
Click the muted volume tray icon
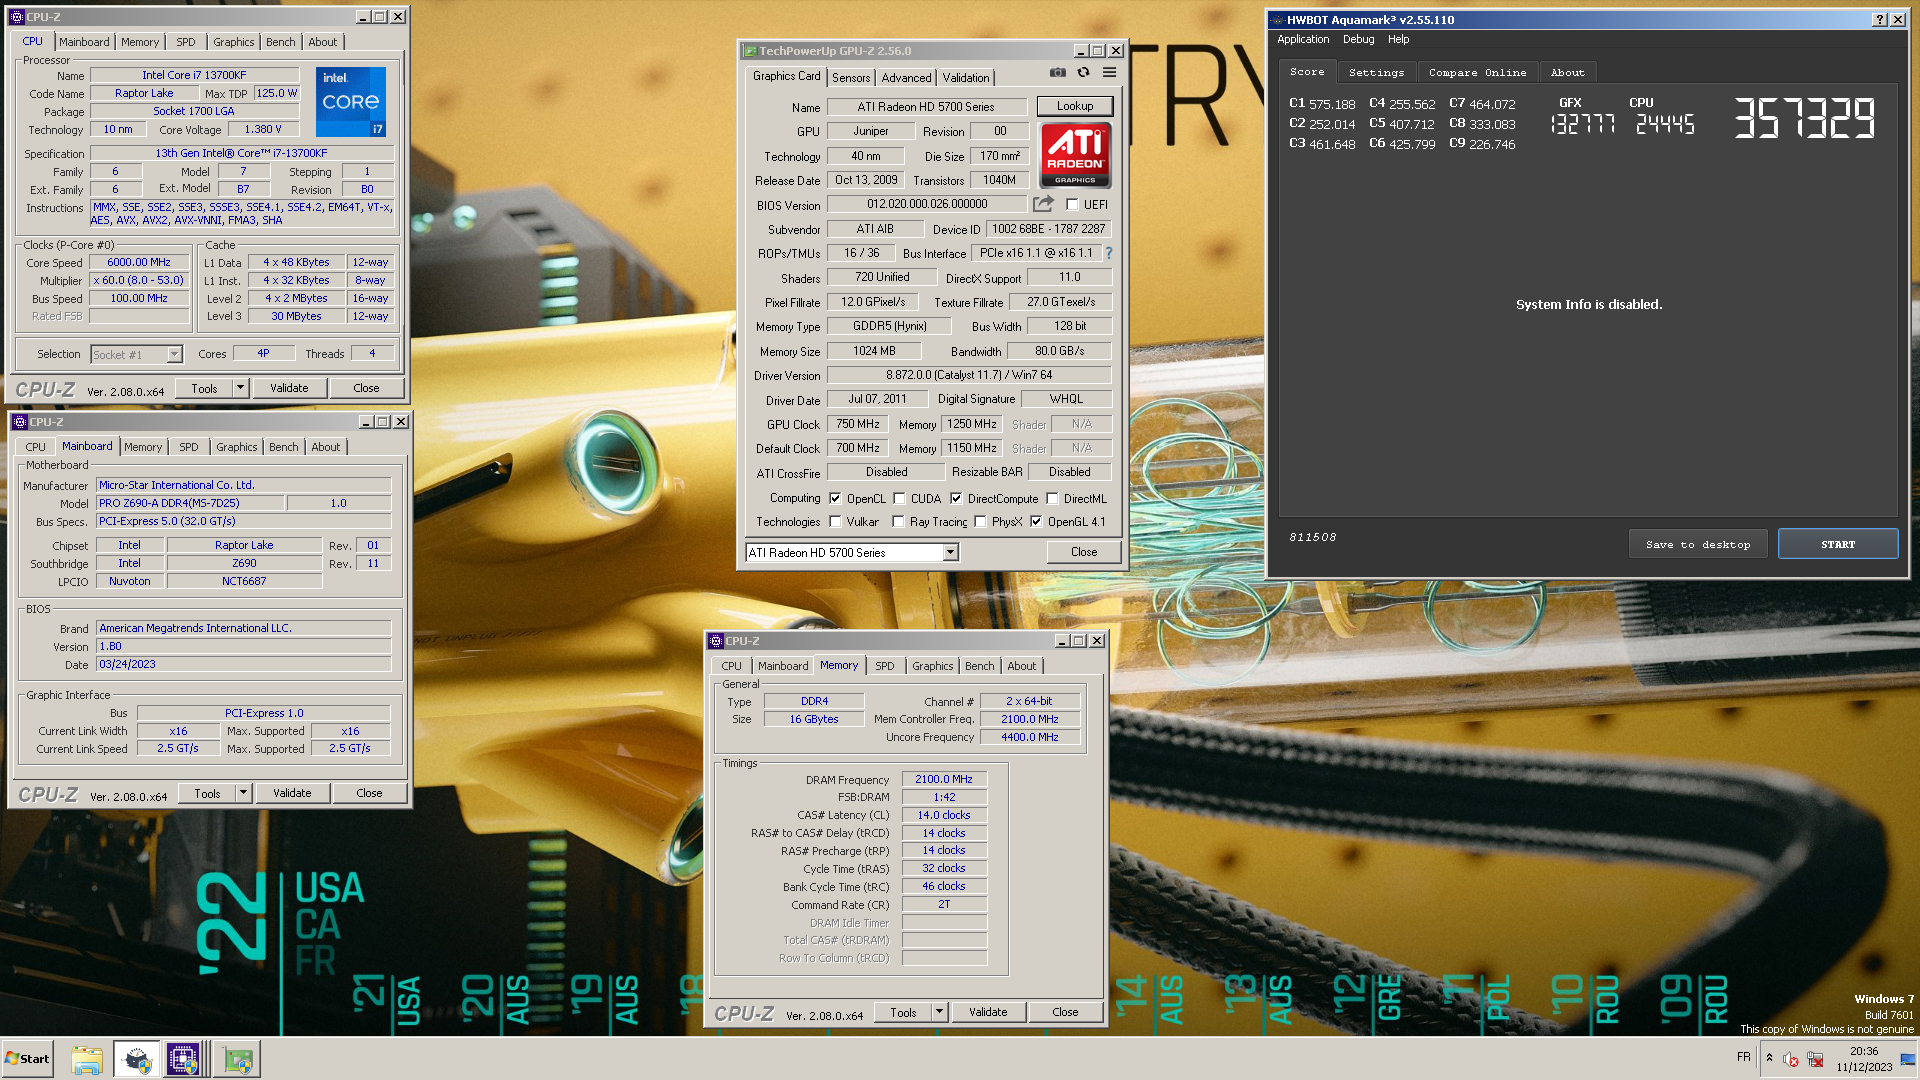coord(1790,1059)
